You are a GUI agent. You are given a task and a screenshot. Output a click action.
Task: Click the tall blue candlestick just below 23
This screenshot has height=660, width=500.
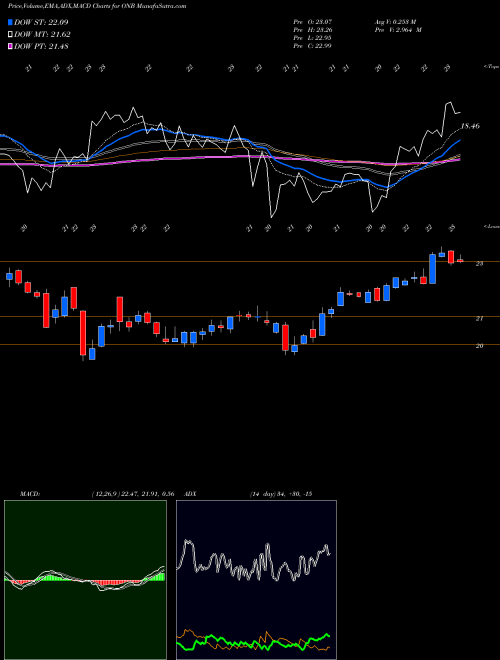[432, 269]
